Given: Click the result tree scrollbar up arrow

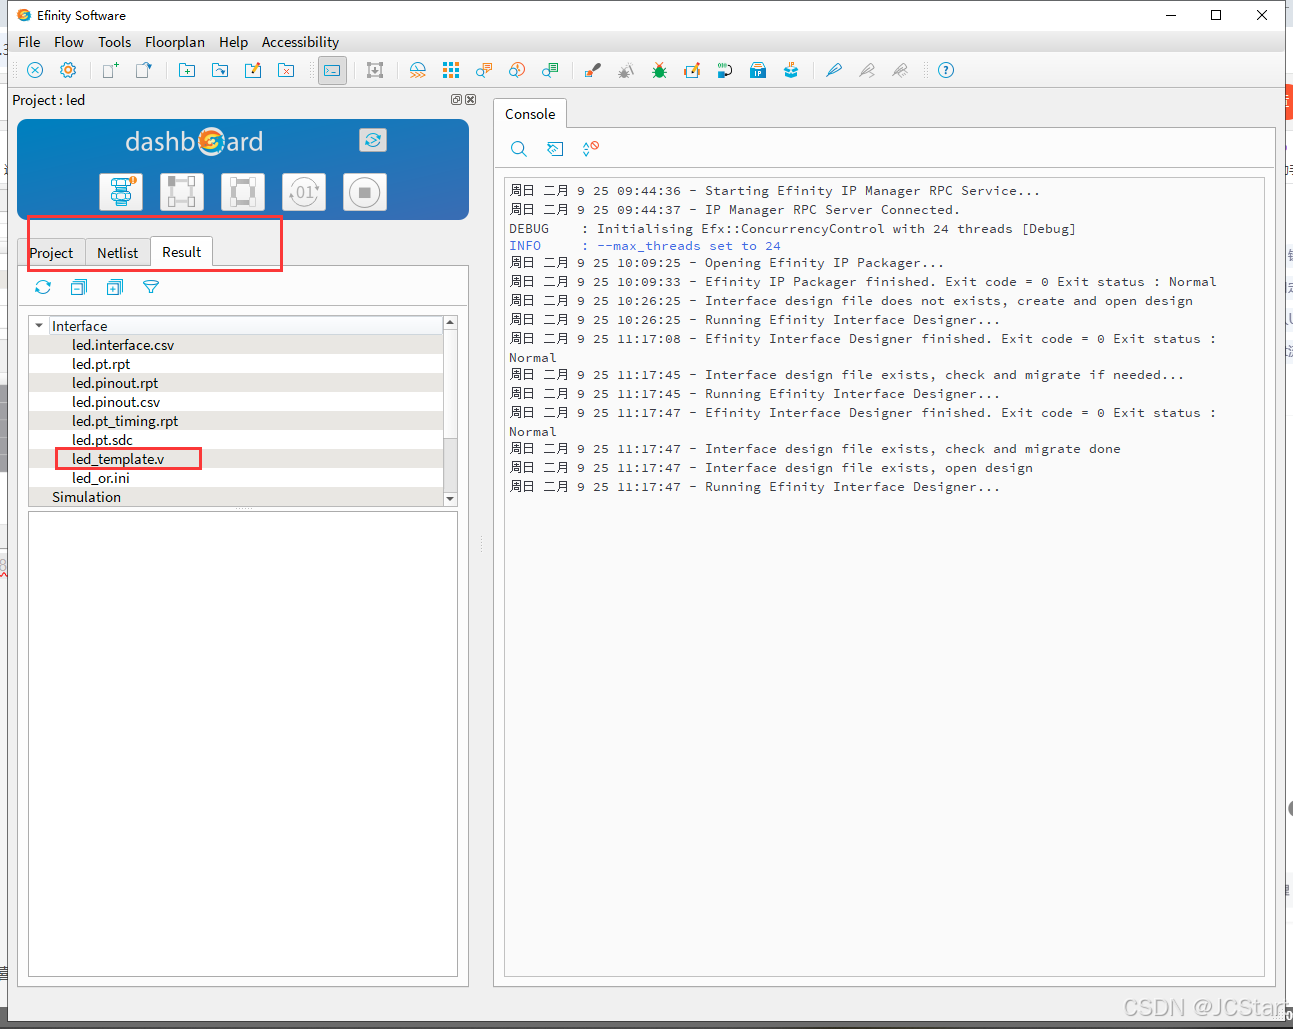Looking at the screenshot, I should coord(450,323).
